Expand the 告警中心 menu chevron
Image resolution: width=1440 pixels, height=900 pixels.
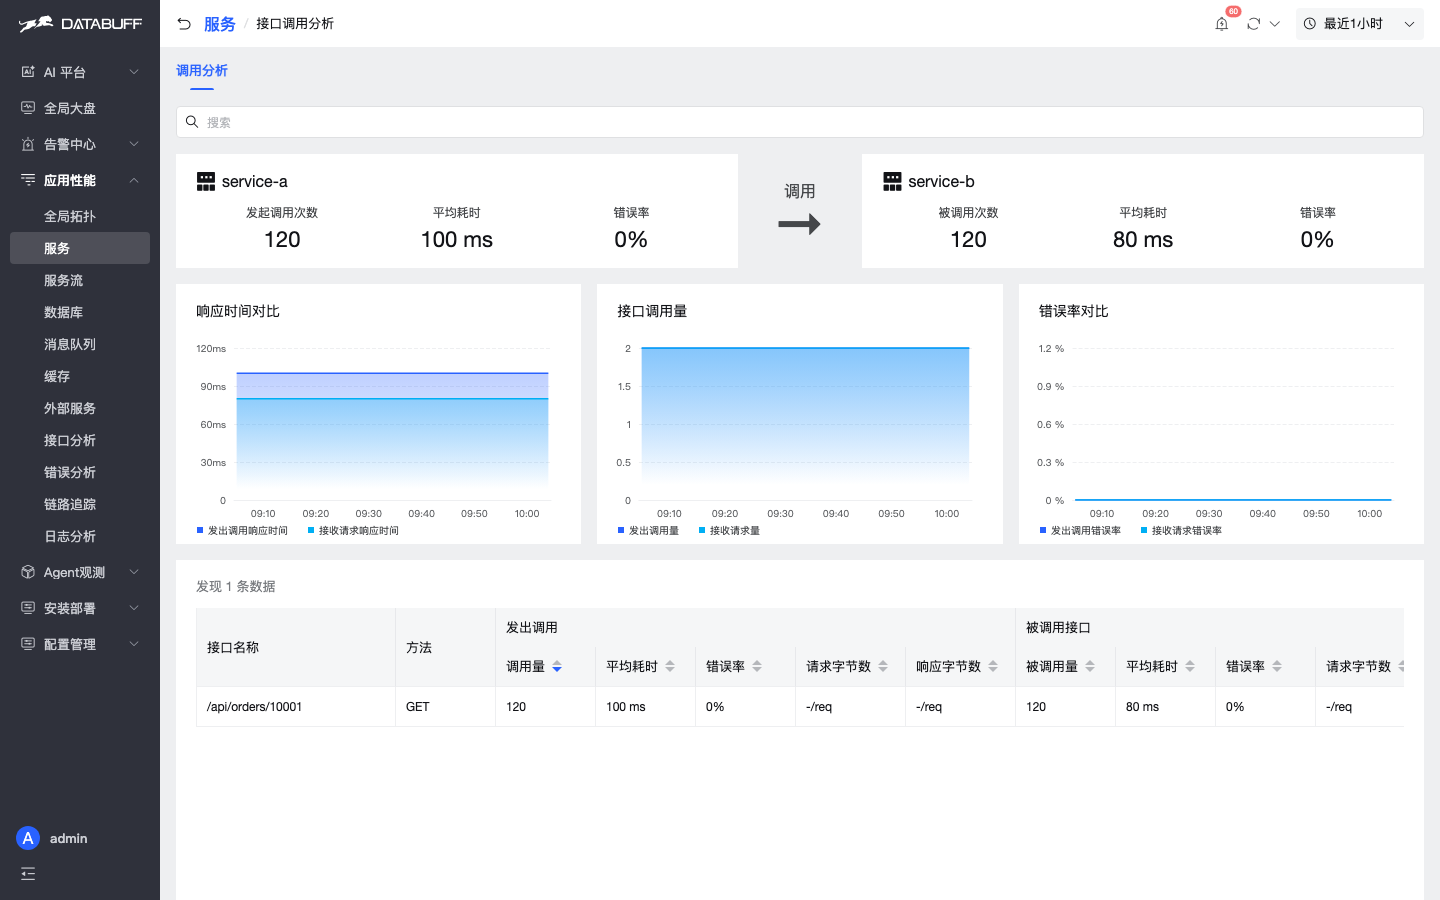134,144
